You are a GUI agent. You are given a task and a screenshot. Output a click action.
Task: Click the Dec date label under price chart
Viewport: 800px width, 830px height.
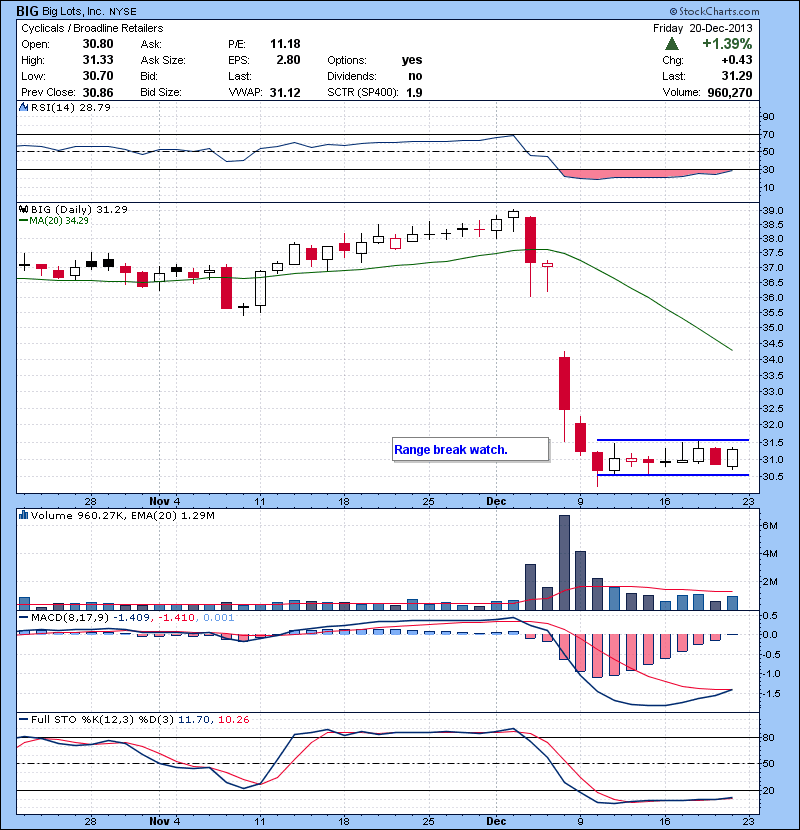pos(496,501)
